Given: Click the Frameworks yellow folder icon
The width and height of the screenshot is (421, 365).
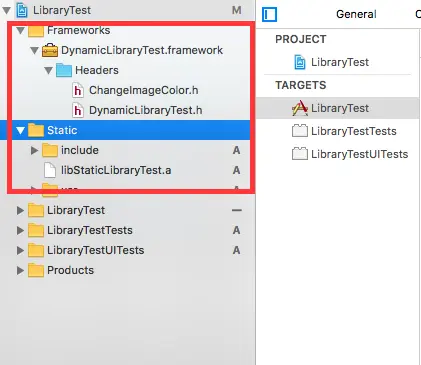Looking at the screenshot, I should [36, 31].
